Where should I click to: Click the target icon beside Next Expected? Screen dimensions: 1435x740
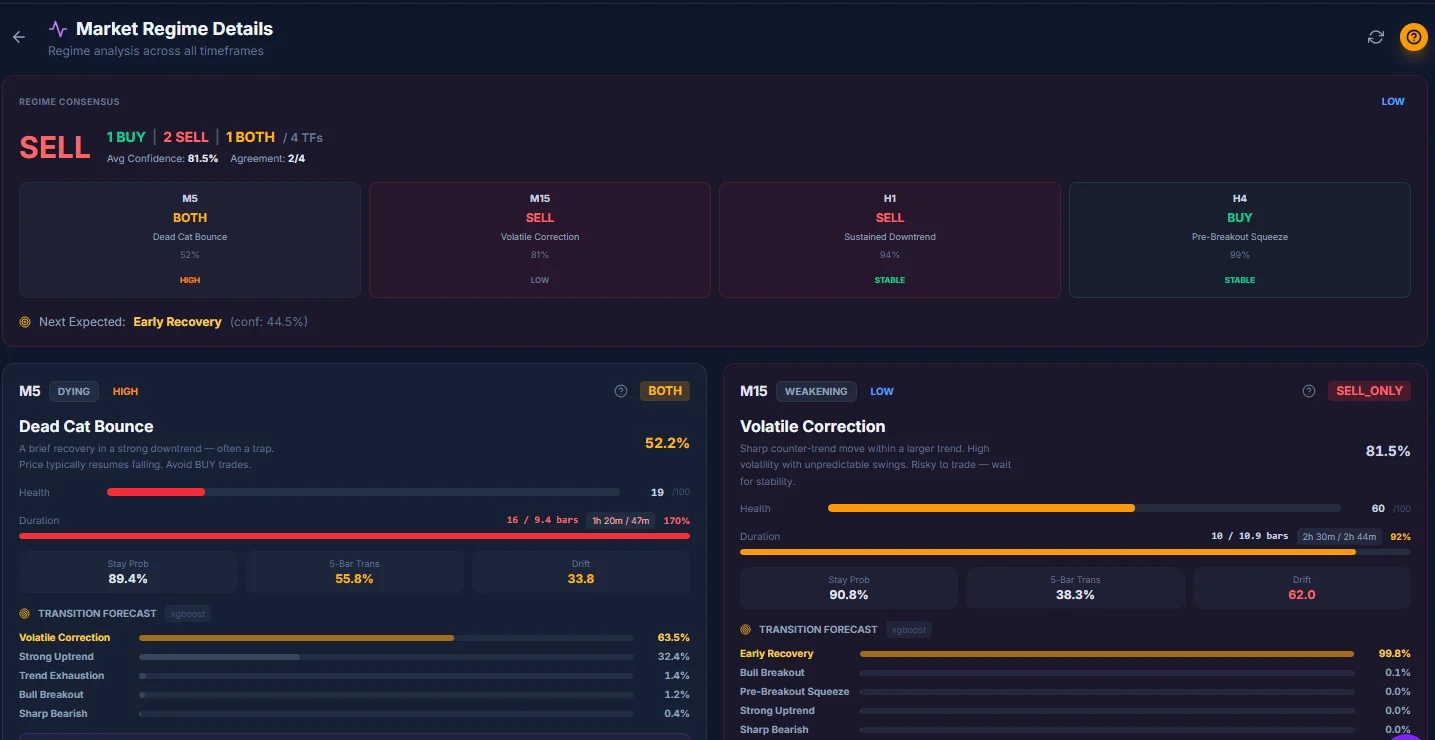click(25, 322)
